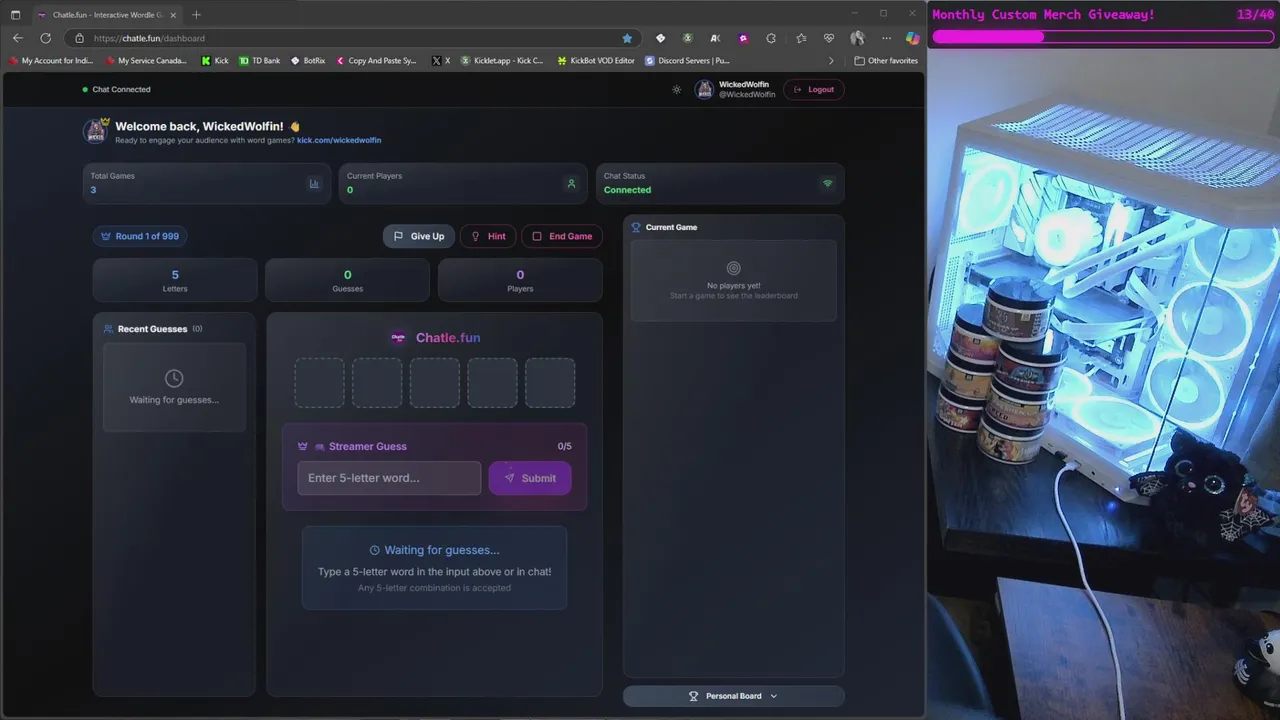This screenshot has height=720, width=1280.
Task: Click the Waiting for guesses info heading
Action: point(434,550)
